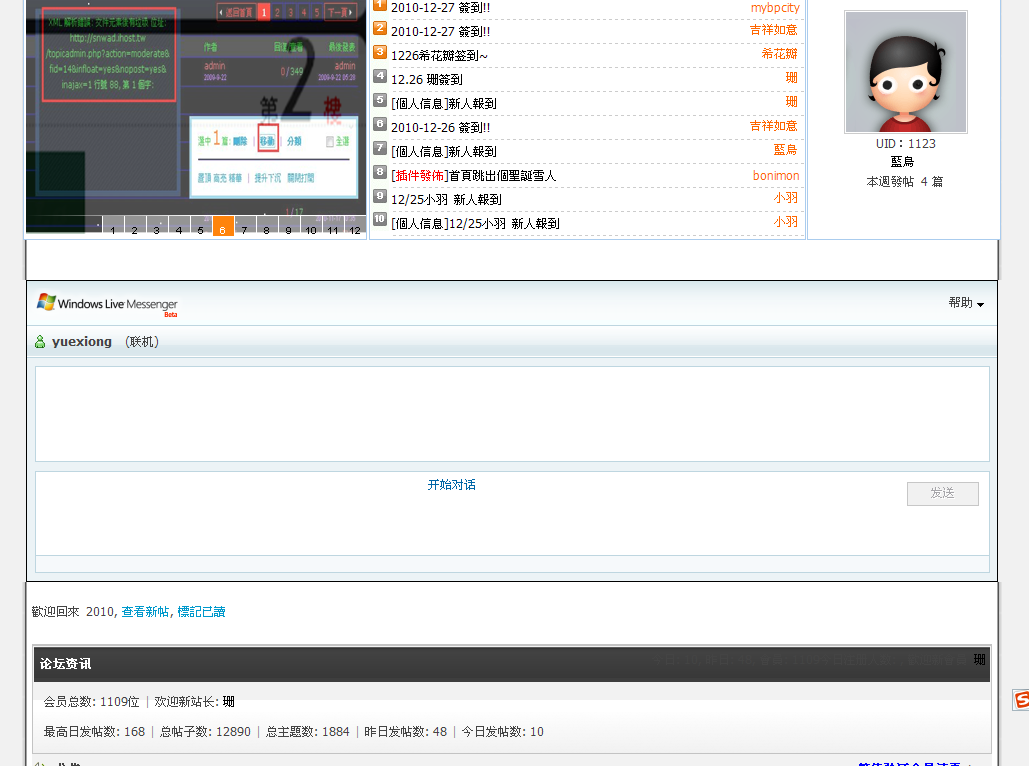The height and width of the screenshot is (766, 1029).
Task: Click the cartoon user avatar image
Action: click(905, 72)
